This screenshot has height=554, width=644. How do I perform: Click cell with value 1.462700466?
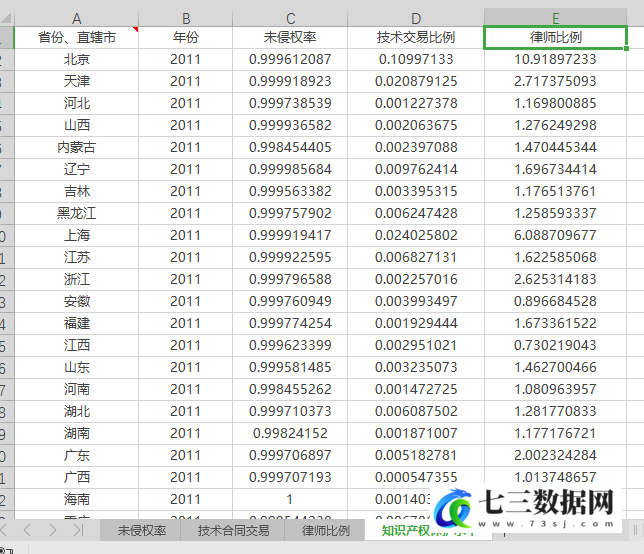pyautogui.click(x=555, y=367)
